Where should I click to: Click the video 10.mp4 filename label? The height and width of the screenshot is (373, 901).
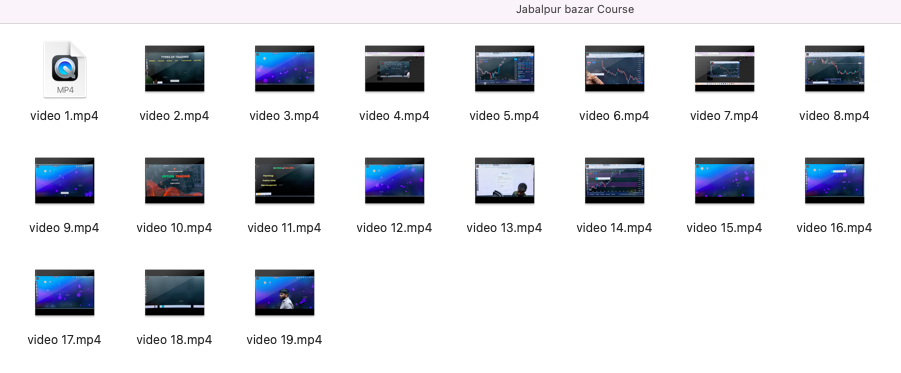point(174,228)
